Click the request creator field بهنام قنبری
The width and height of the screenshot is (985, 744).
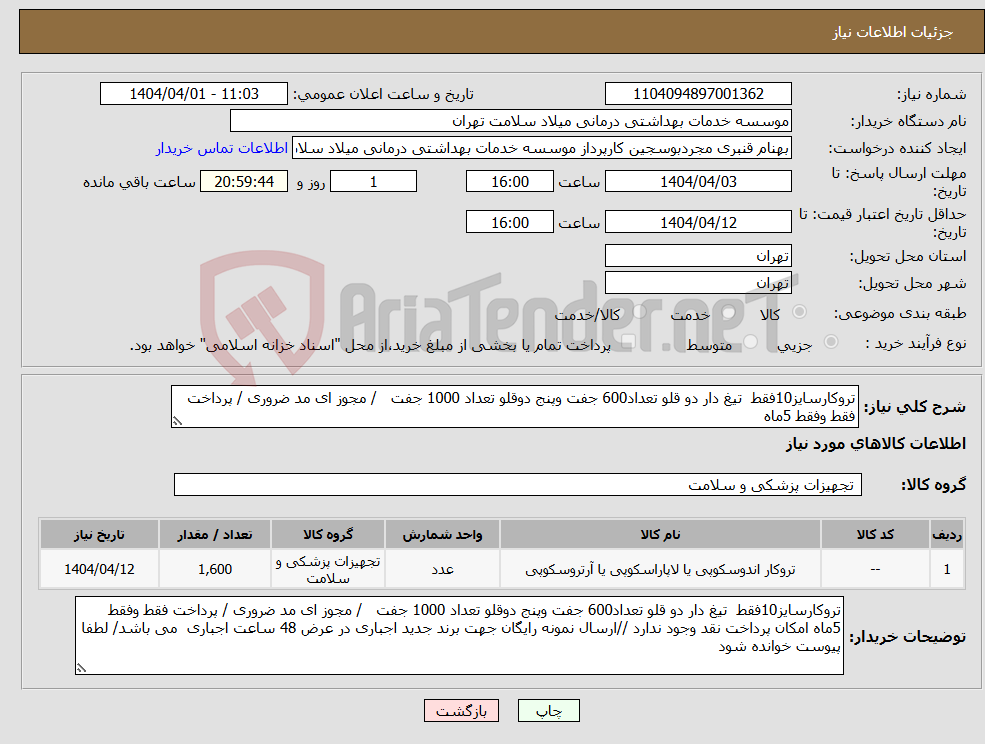tap(541, 148)
